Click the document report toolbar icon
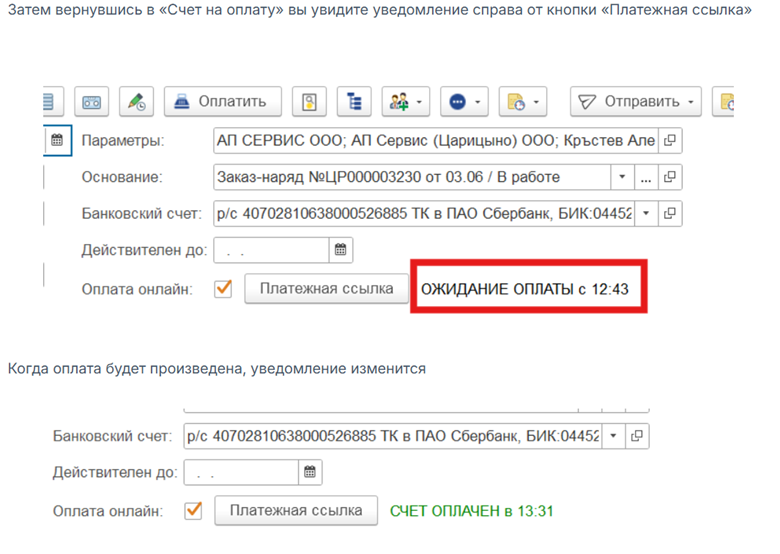The height and width of the screenshot is (554, 780). point(309,102)
